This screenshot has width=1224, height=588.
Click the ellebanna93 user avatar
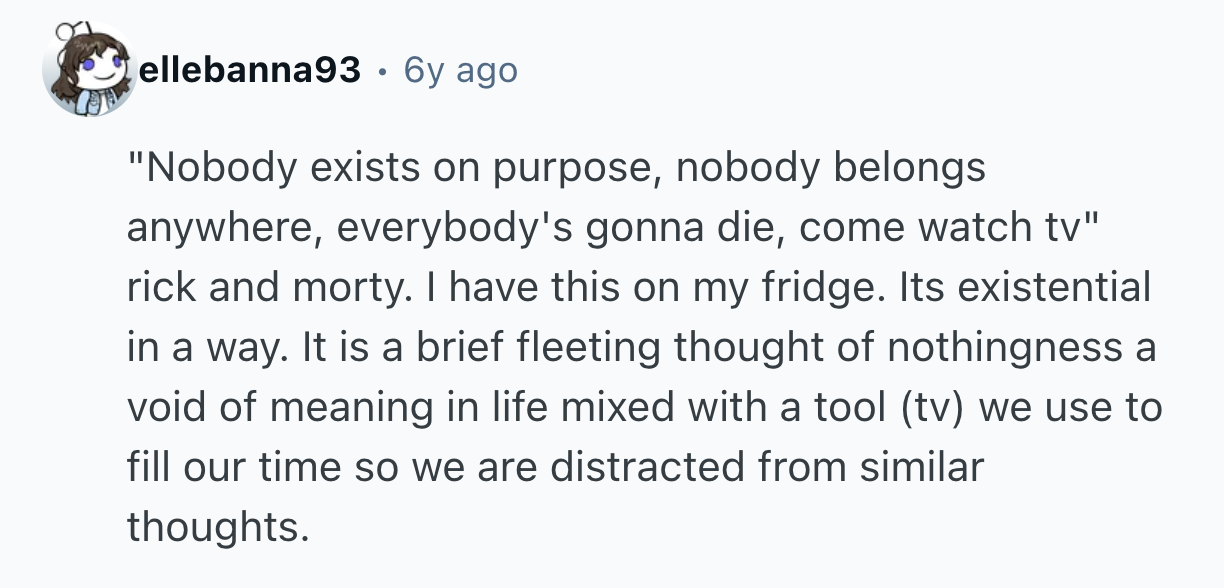(89, 69)
